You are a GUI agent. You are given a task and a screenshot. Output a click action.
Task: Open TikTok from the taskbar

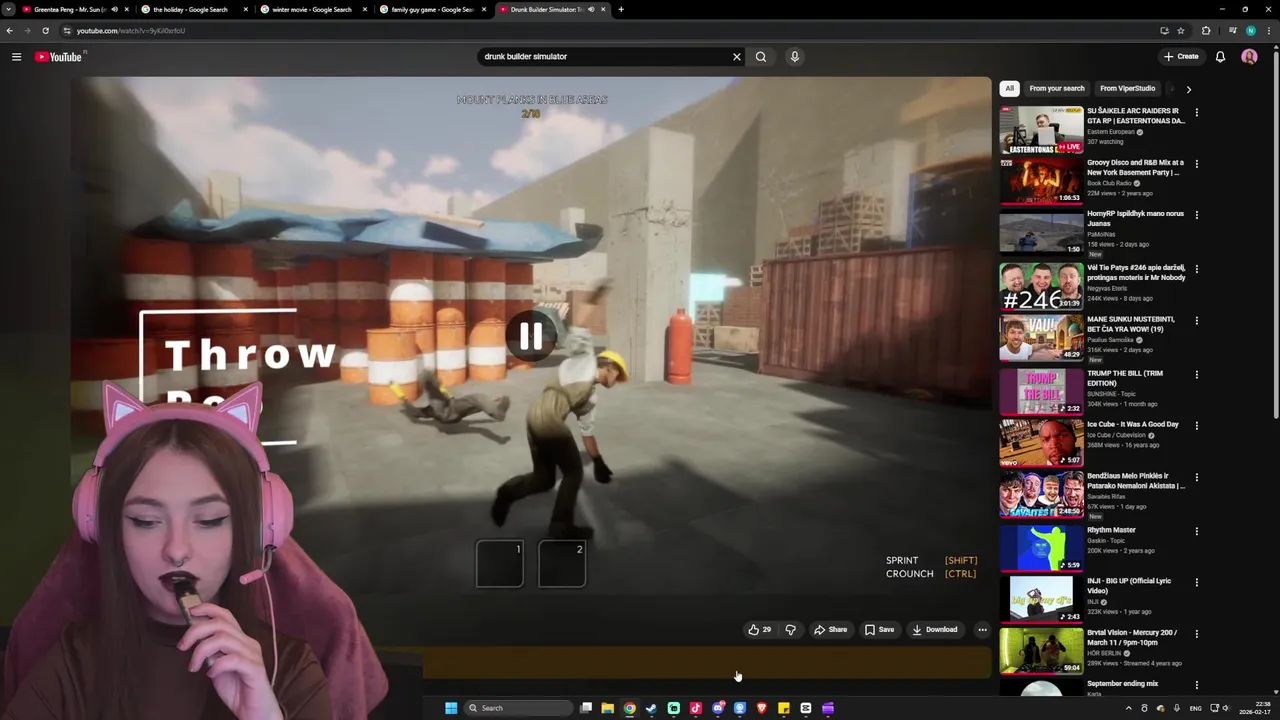(x=696, y=708)
